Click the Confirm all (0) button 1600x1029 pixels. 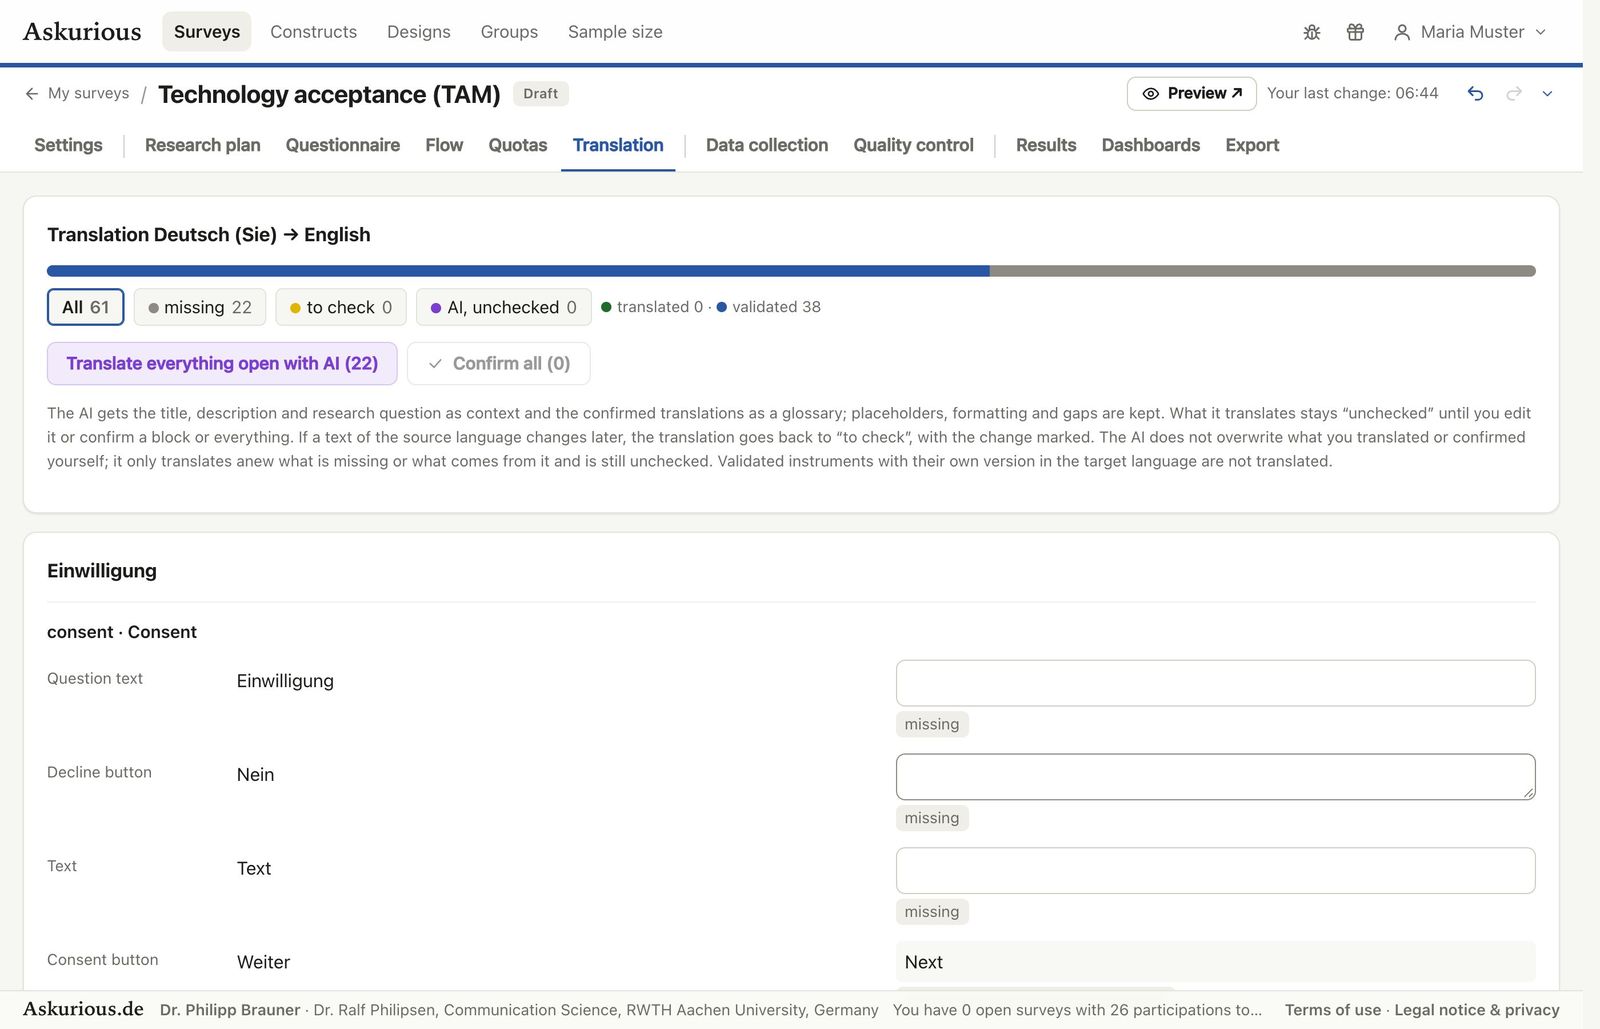point(499,364)
